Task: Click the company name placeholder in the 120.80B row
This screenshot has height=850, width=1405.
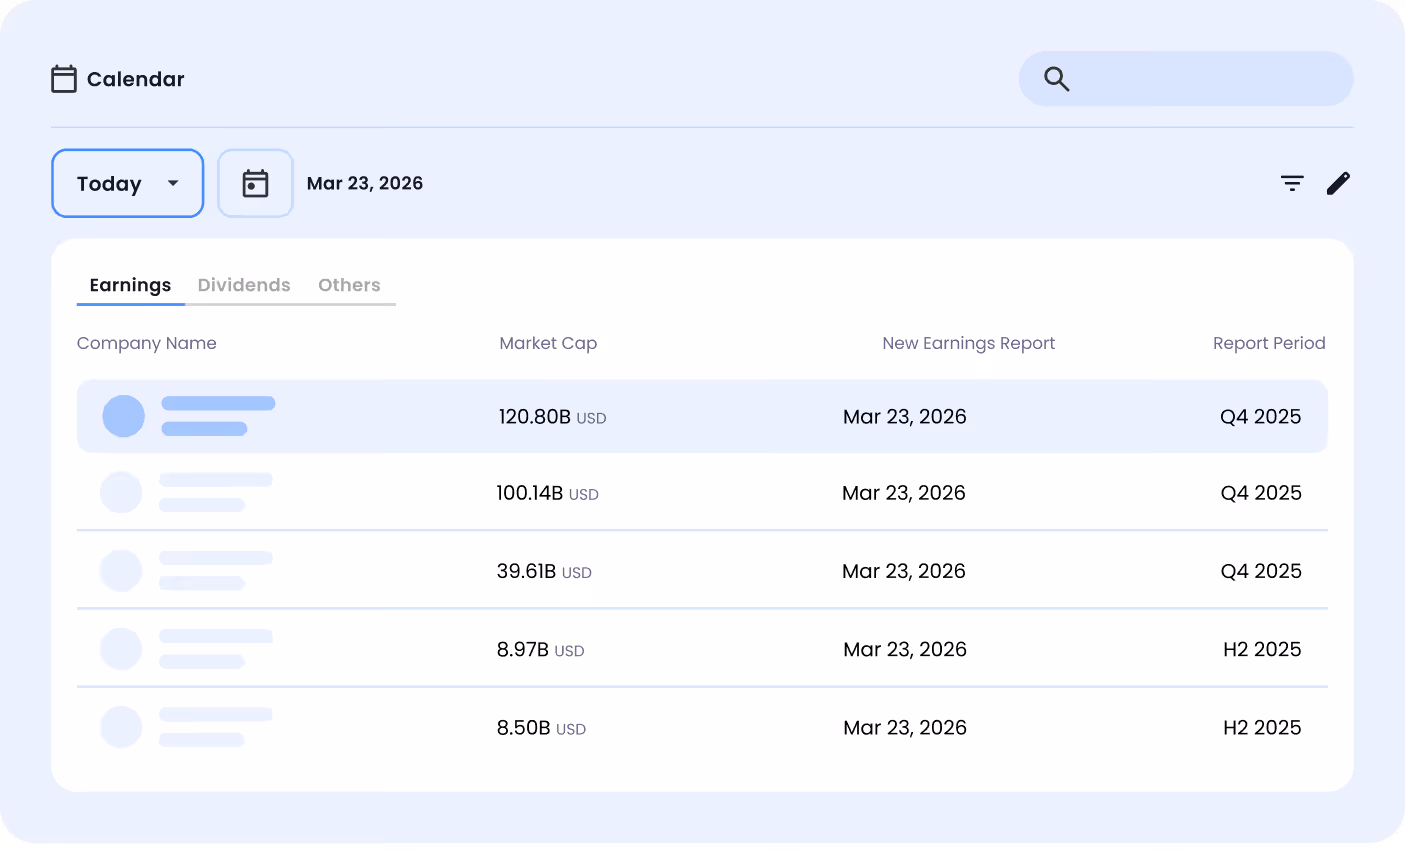Action: coord(218,416)
